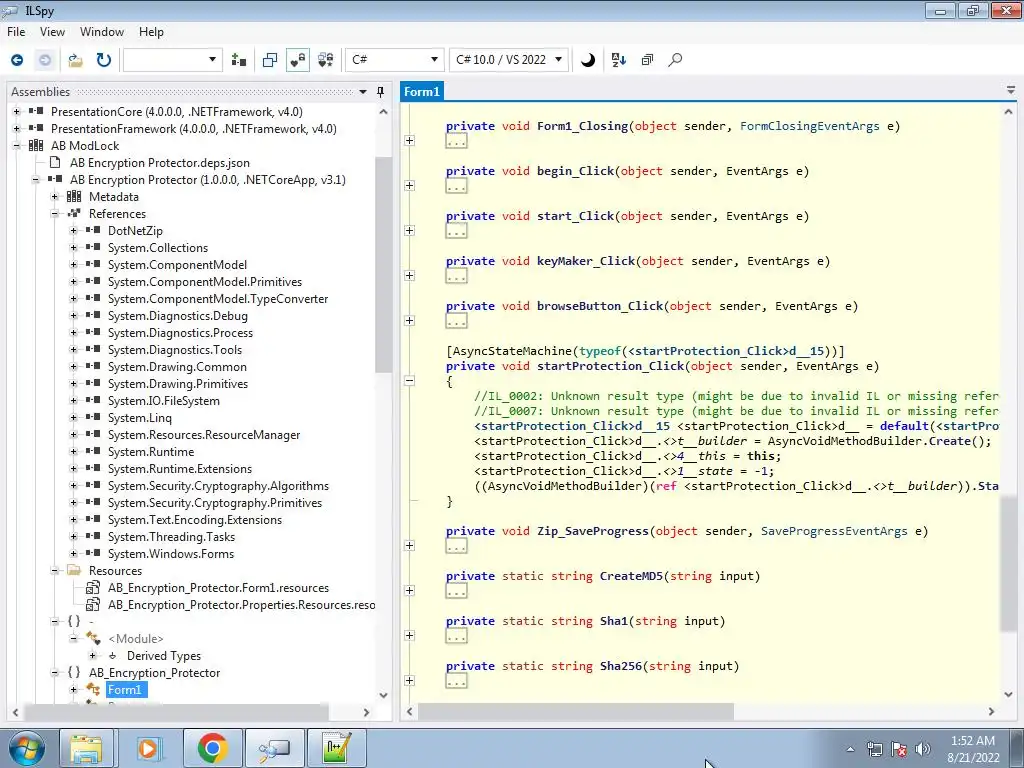Select AB_Encryption_Protector.Form1.resources item
Viewport: 1024px width, 768px height.
coord(218,588)
